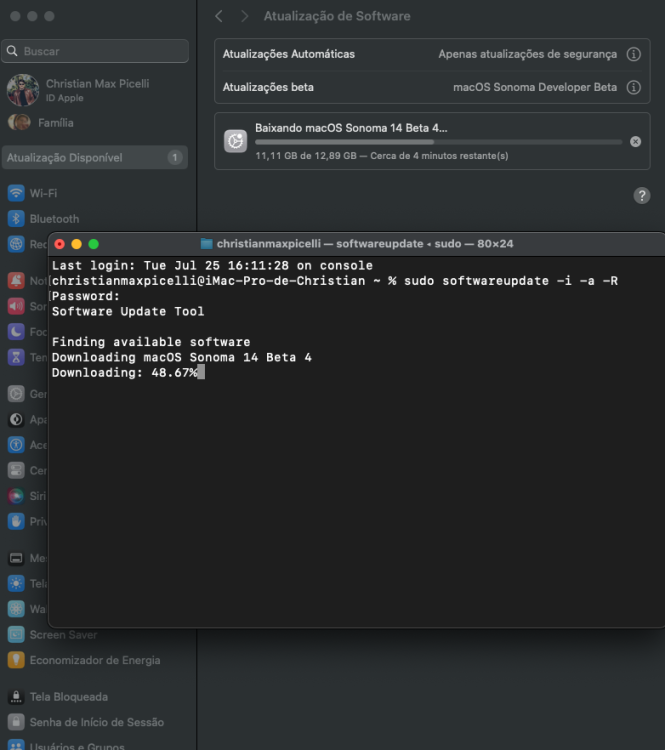This screenshot has width=665, height=750.
Task: Go back with the left chevron
Action: (219, 16)
